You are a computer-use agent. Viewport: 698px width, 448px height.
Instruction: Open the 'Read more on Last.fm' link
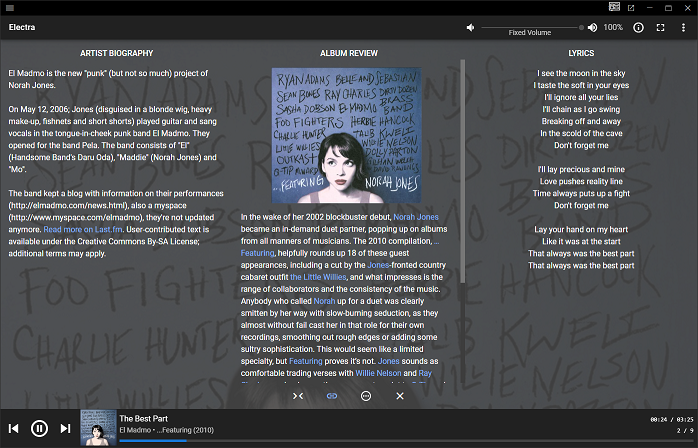83,229
